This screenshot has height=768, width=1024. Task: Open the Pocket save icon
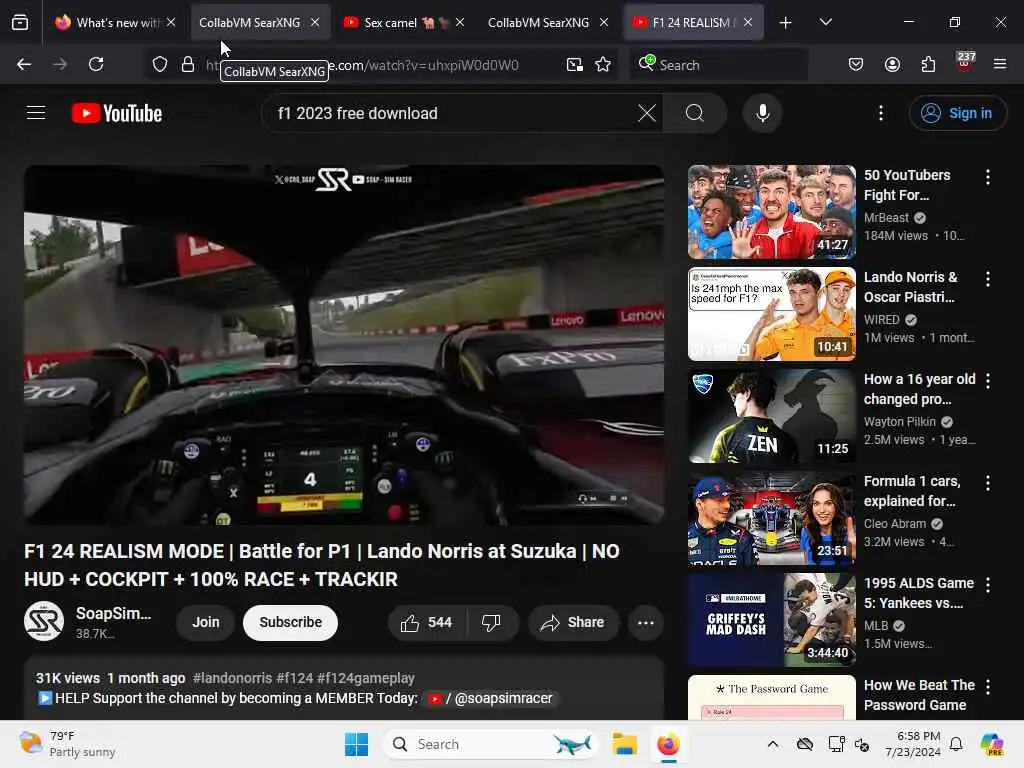pos(856,64)
